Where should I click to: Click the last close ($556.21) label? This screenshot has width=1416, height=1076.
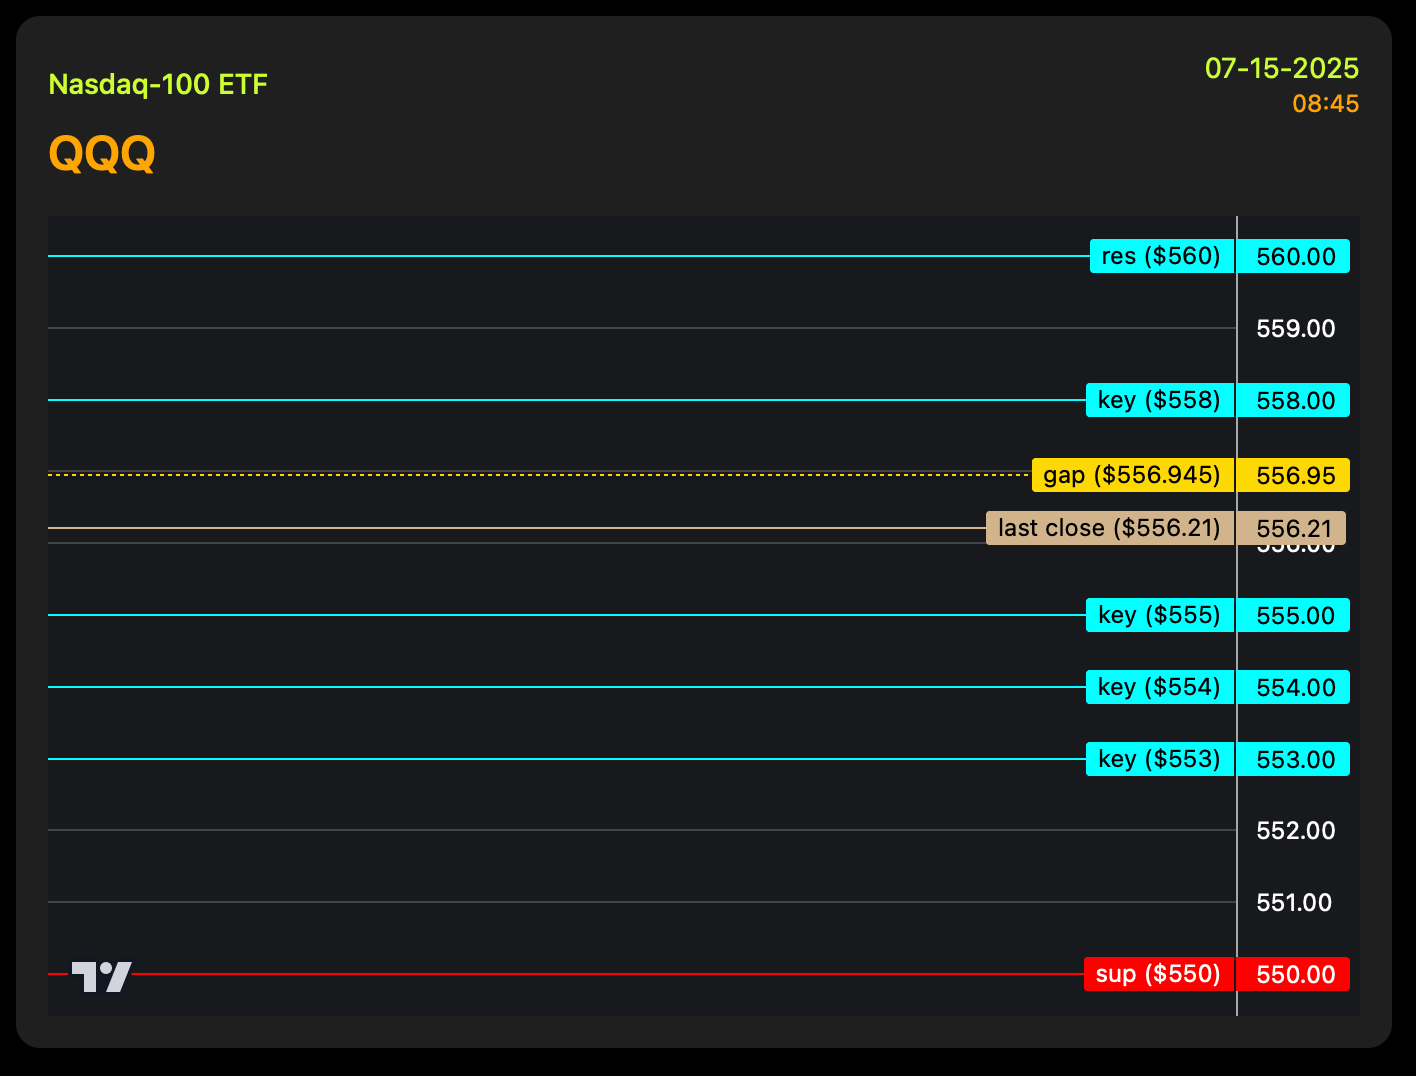coord(1110,528)
